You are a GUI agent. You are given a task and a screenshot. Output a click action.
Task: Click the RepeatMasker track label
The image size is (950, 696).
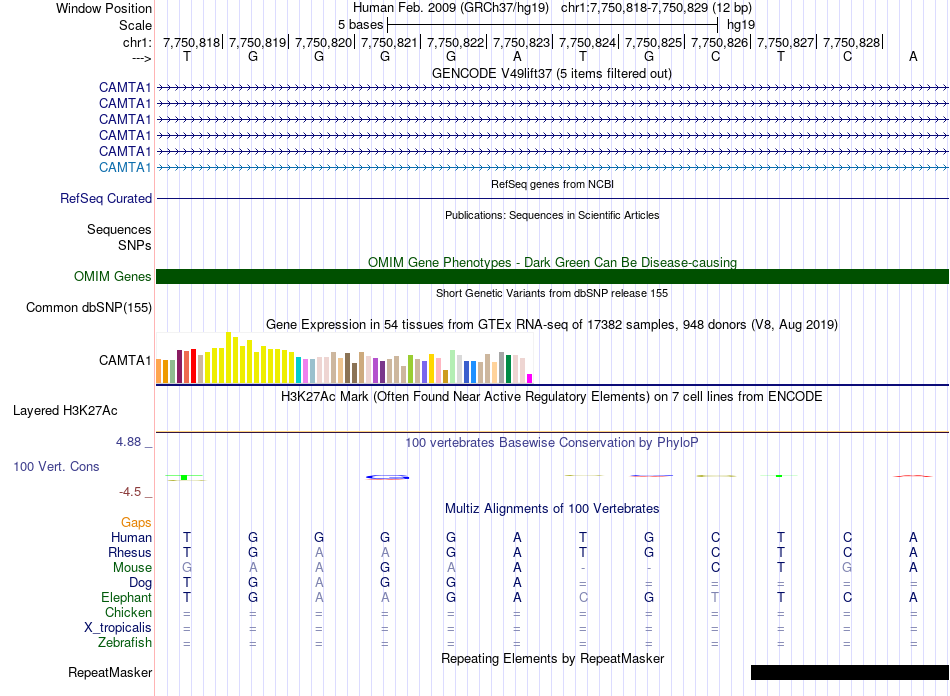point(110,672)
